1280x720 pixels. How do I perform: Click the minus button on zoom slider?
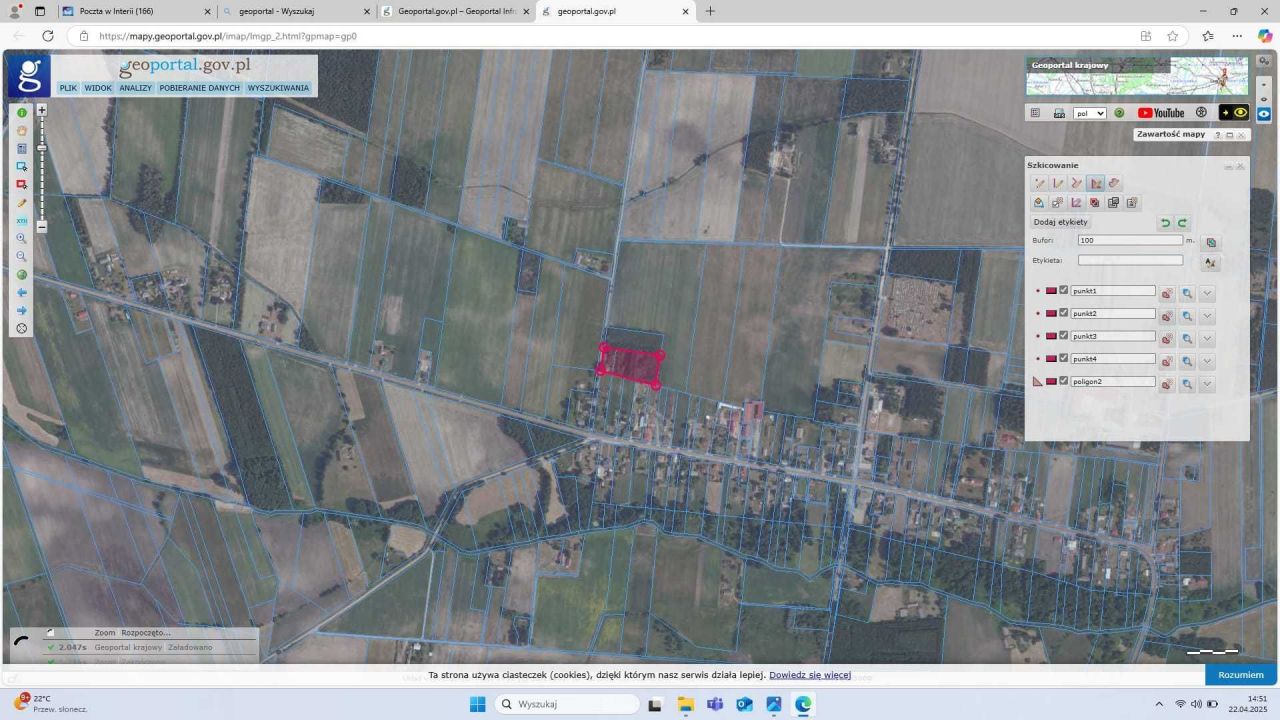pos(42,227)
